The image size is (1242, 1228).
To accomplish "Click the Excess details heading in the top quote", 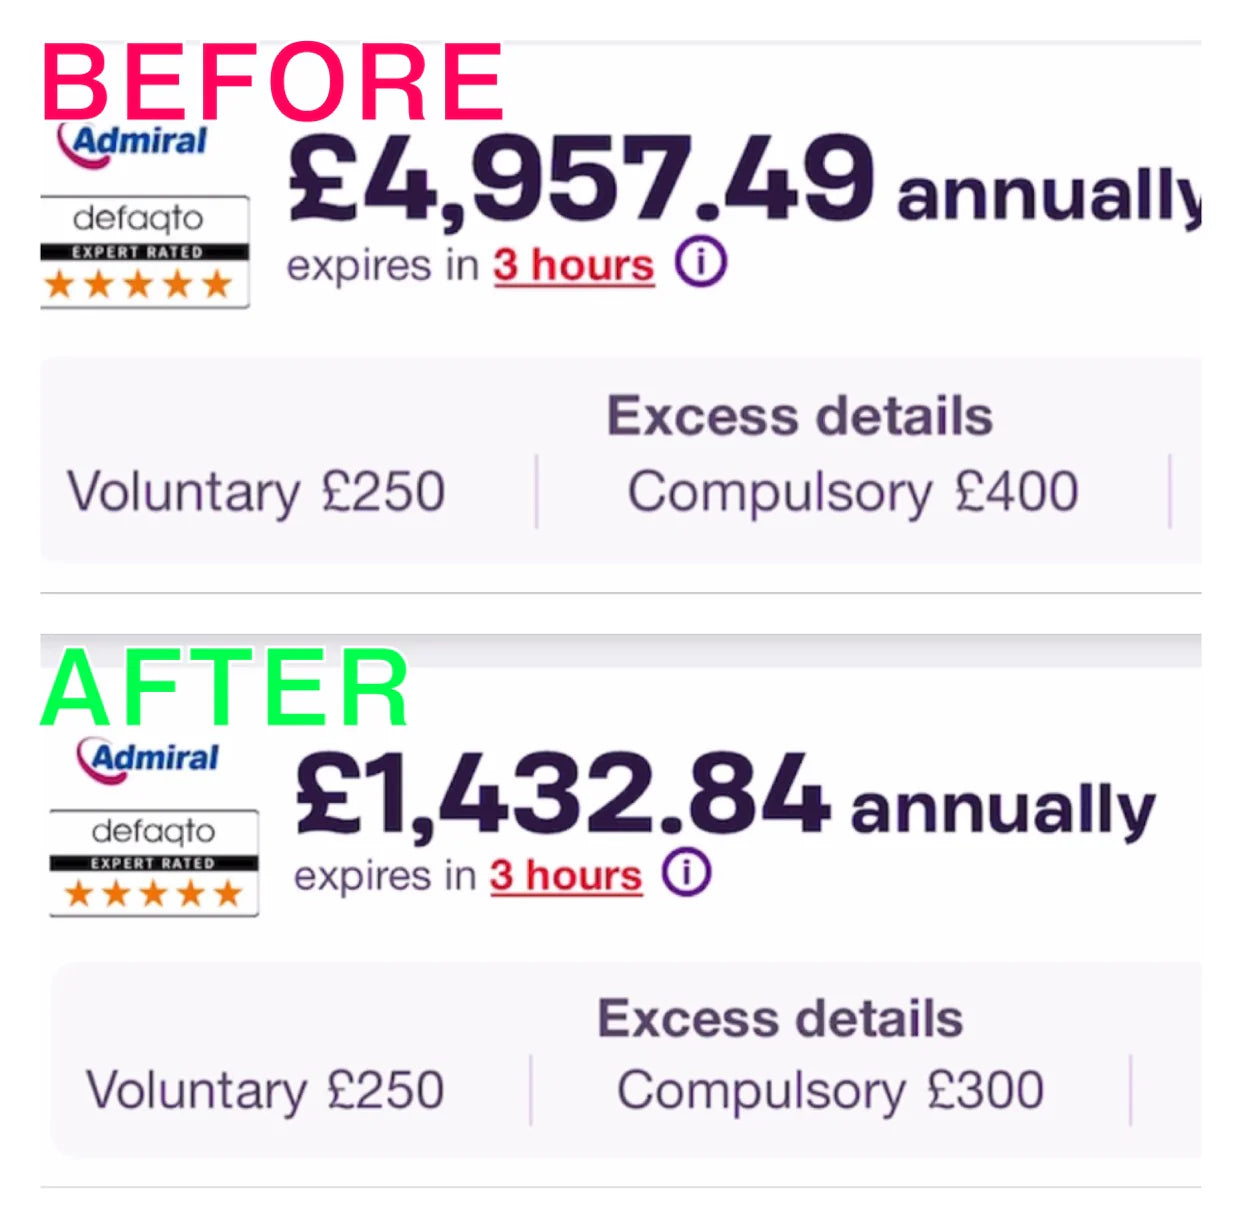I will (x=800, y=416).
